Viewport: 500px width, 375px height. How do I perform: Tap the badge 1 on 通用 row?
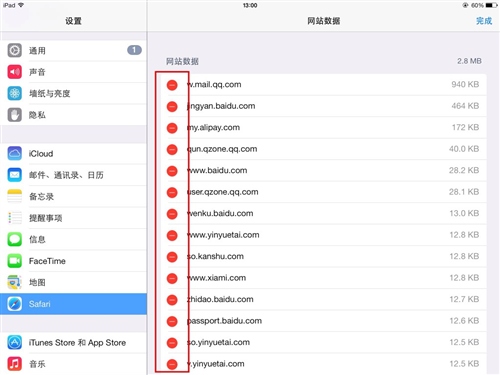click(134, 50)
